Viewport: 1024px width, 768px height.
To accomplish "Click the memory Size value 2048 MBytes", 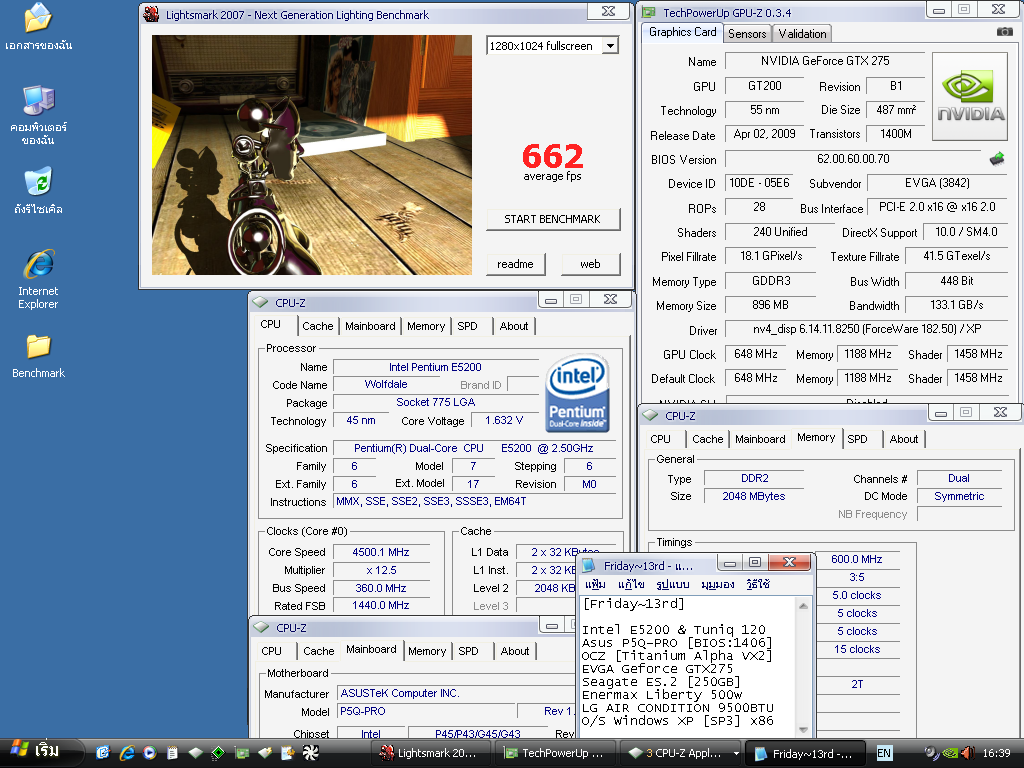I will coord(754,496).
